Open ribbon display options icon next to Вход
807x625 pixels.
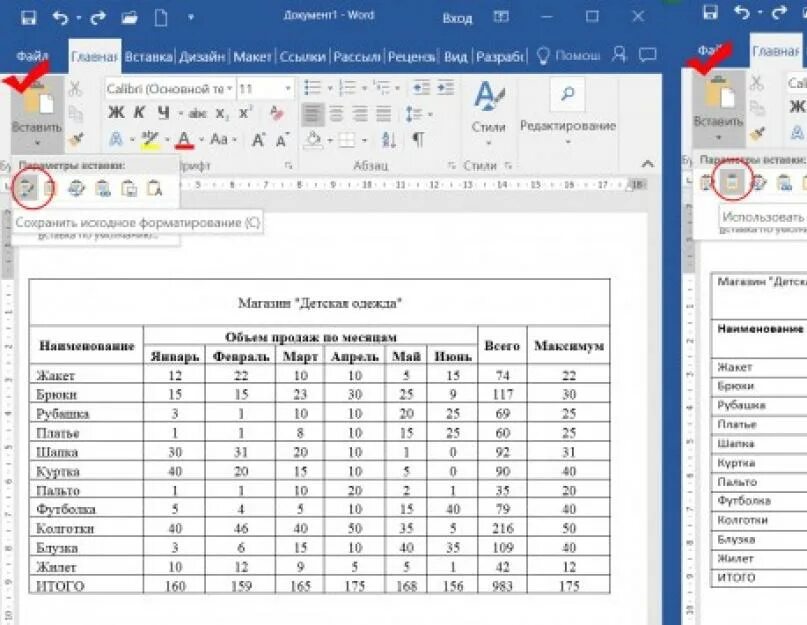tap(501, 18)
